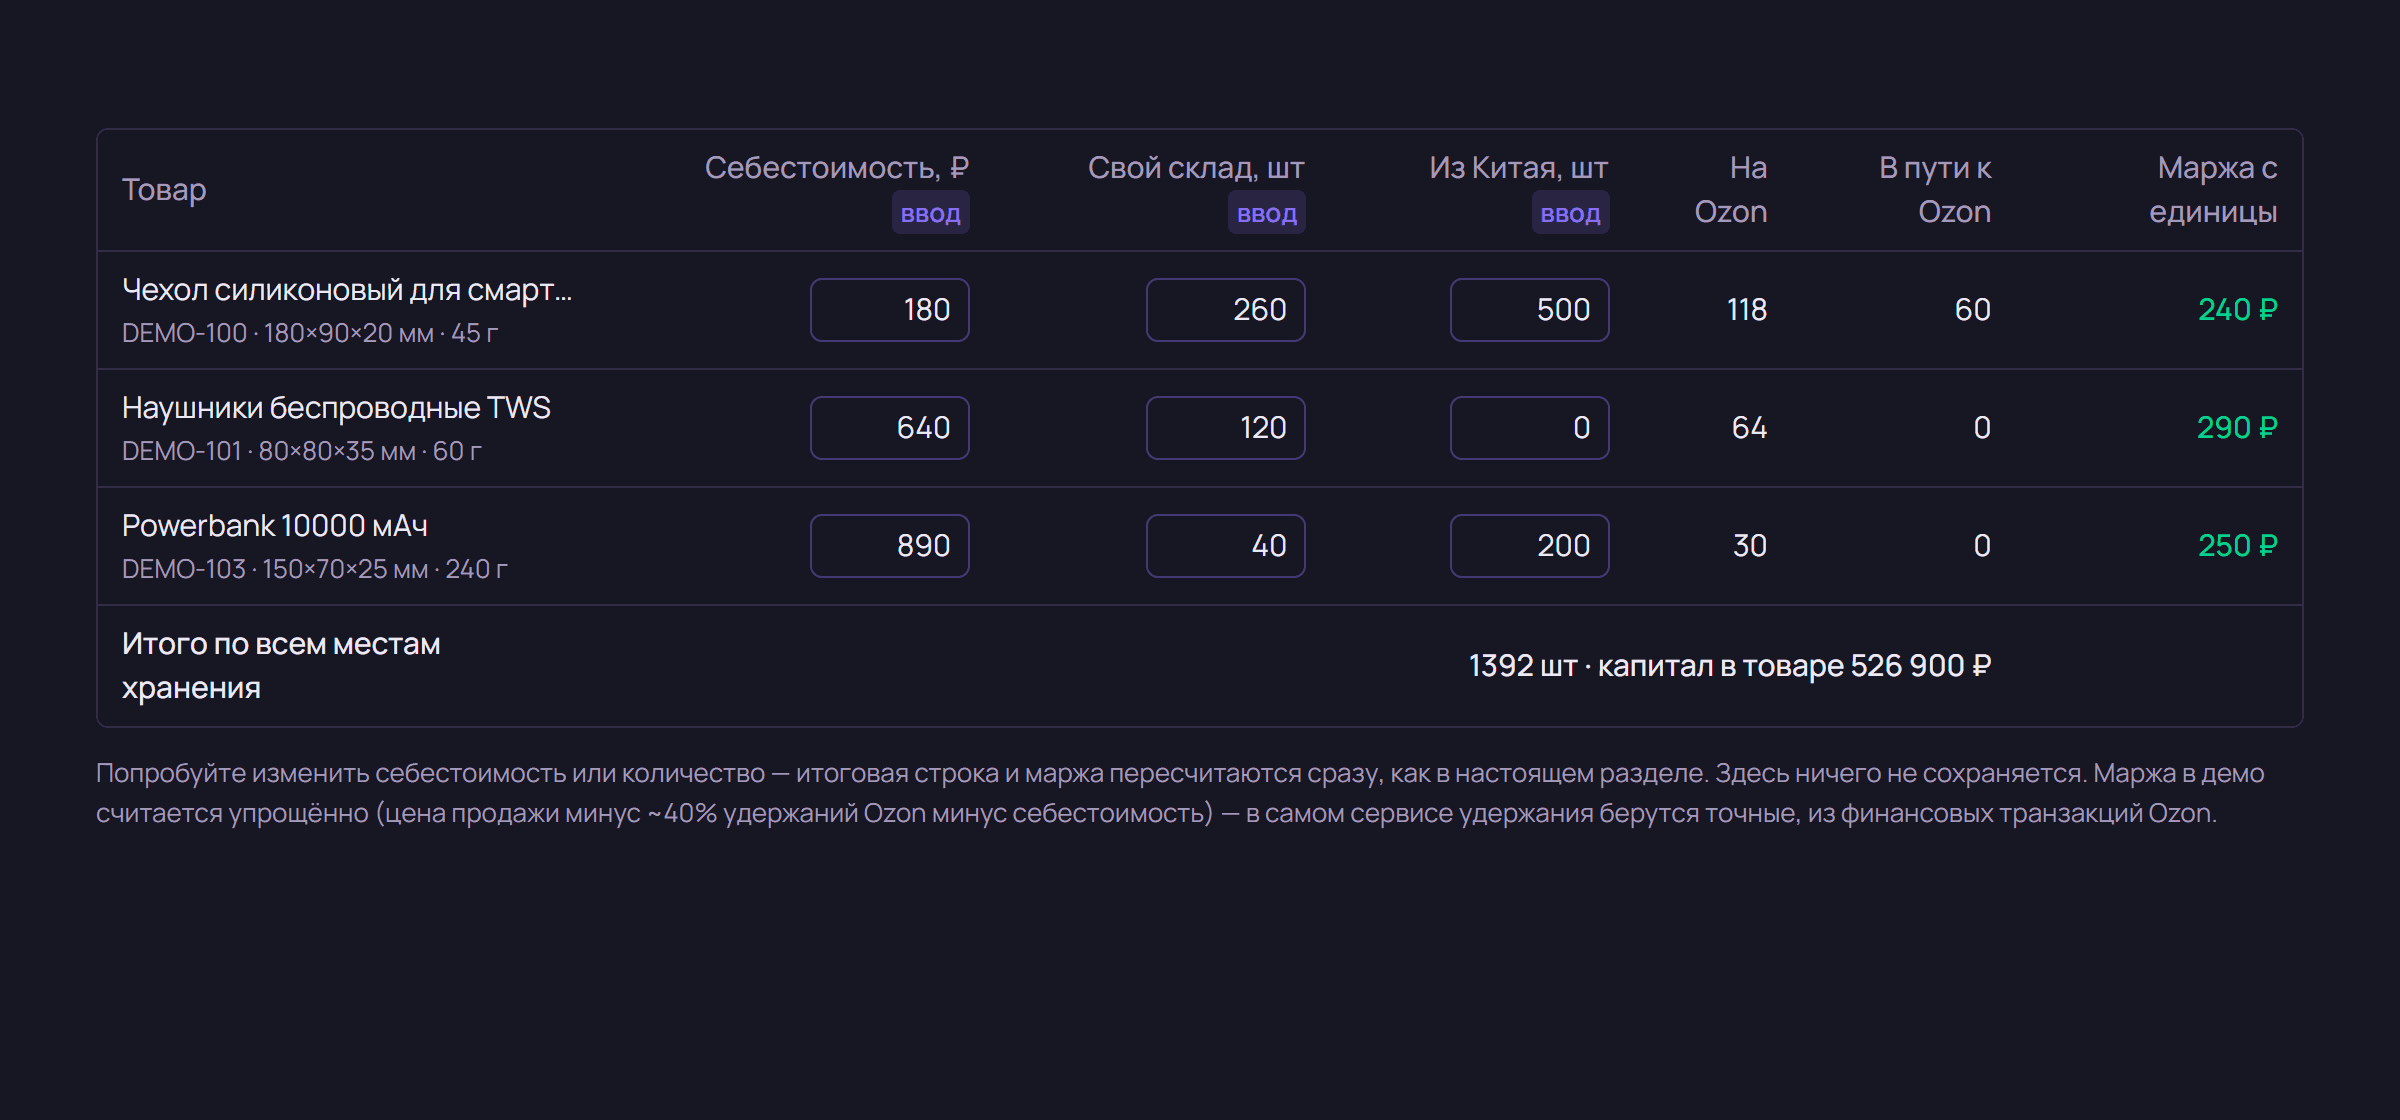The image size is (2400, 1120).
Task: Click На Ozon value 118
Action: (1747, 310)
